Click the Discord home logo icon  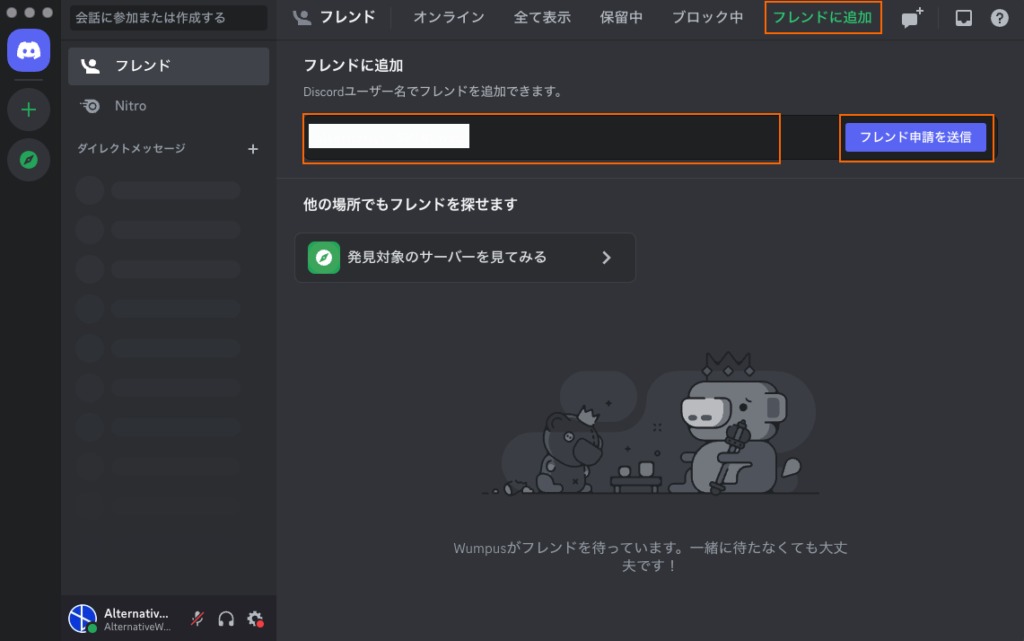pos(28,50)
